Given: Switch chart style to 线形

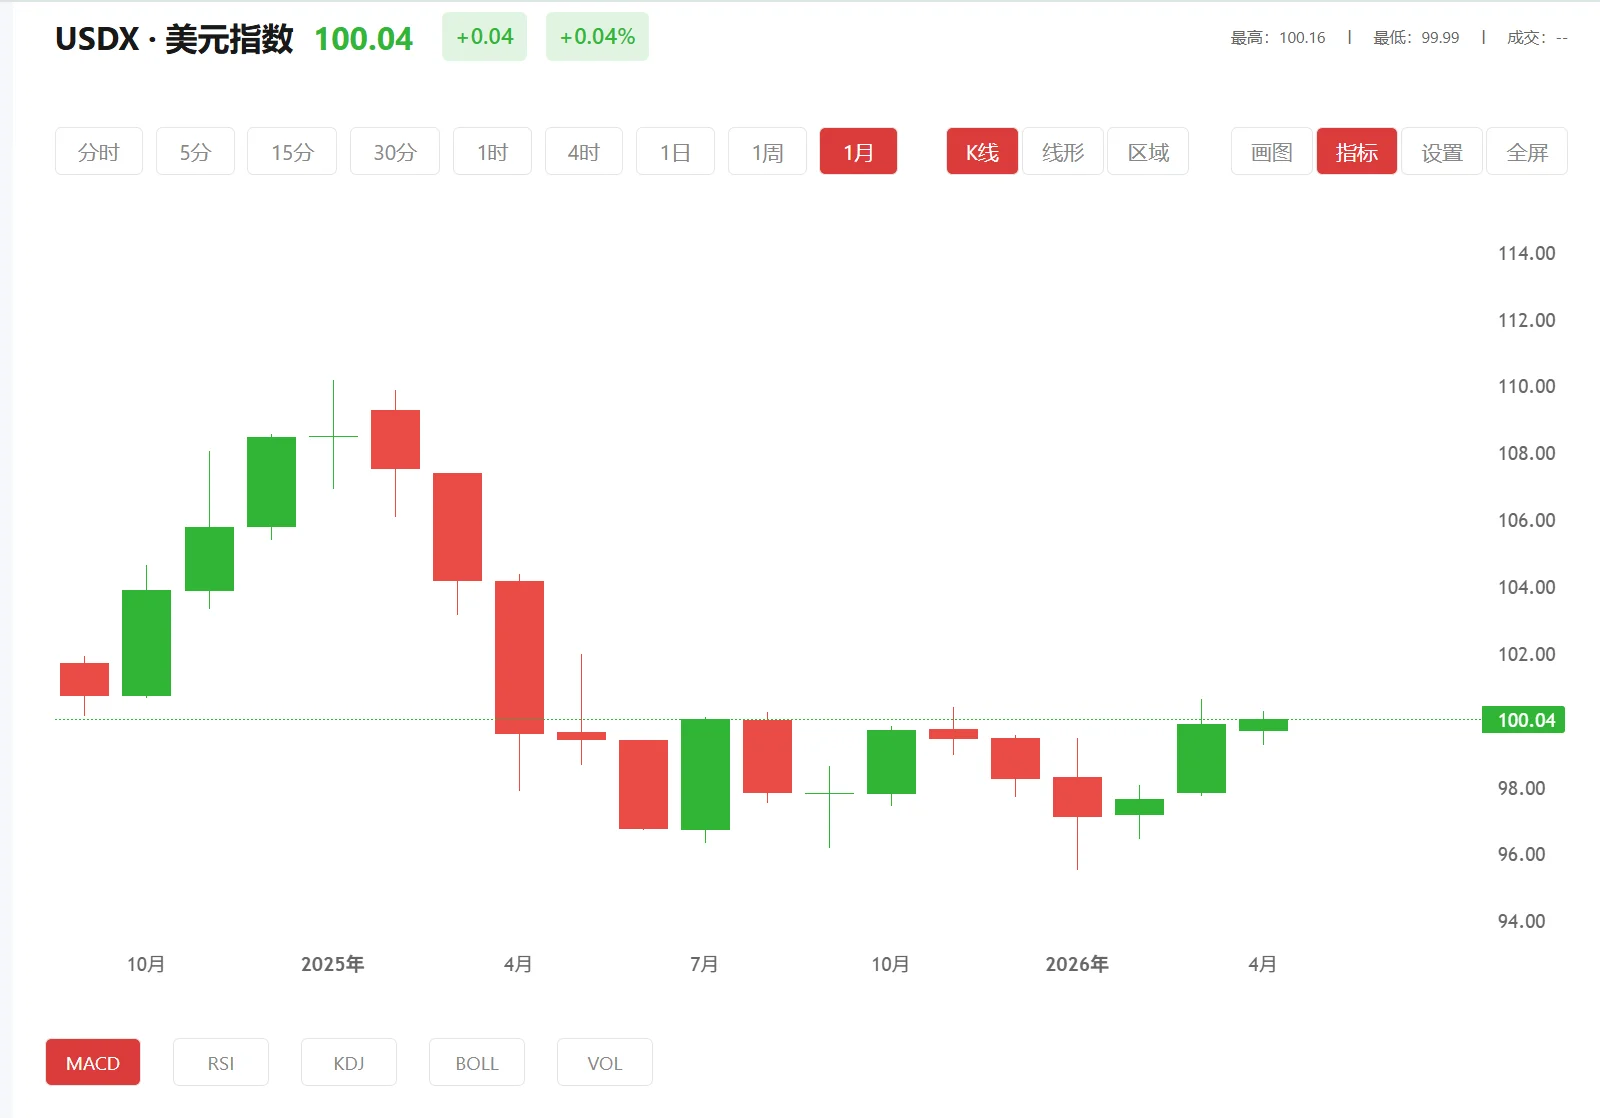Looking at the screenshot, I should click(1063, 152).
